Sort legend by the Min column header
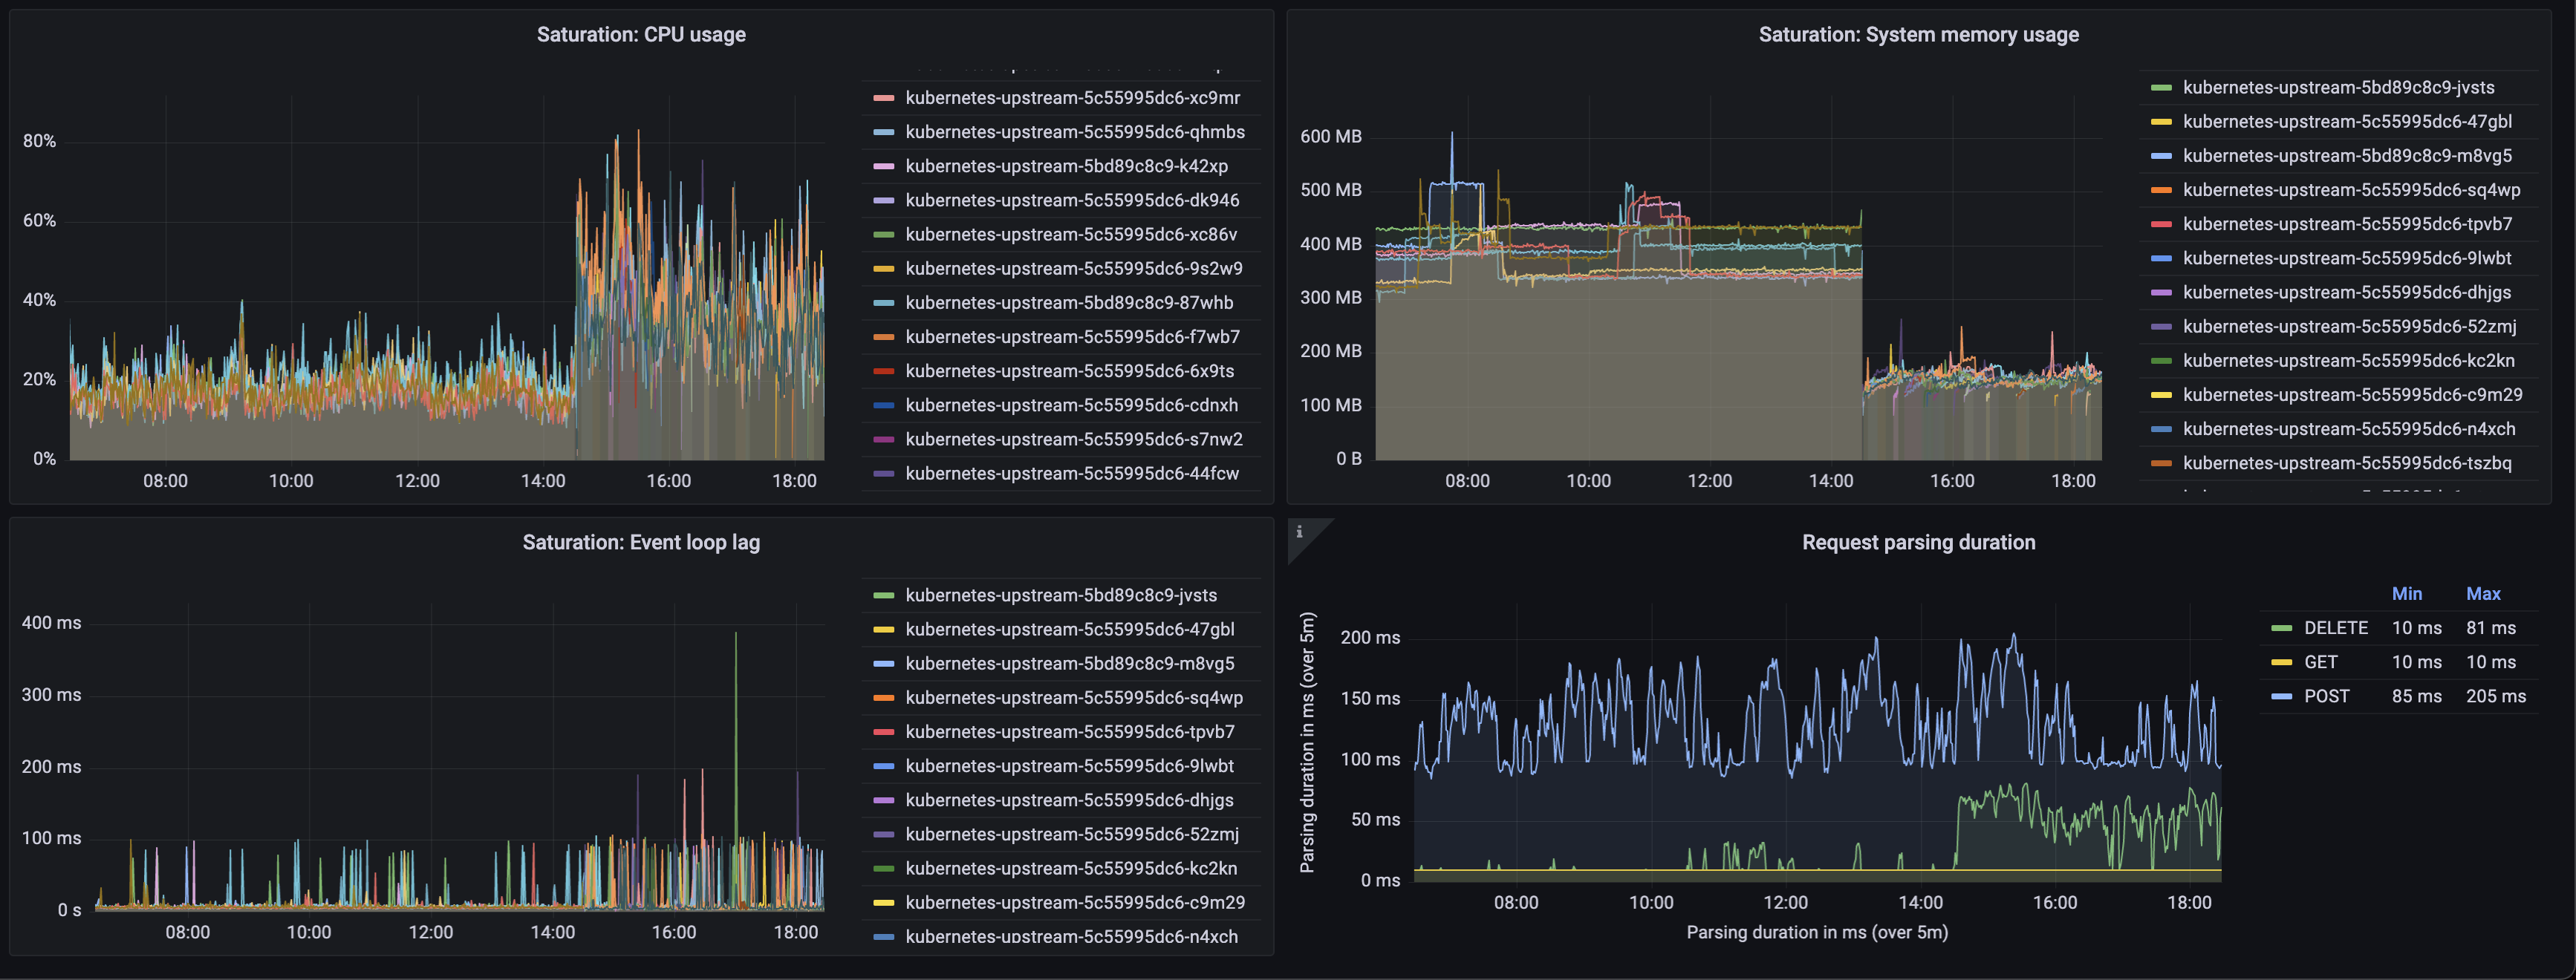 [2408, 593]
